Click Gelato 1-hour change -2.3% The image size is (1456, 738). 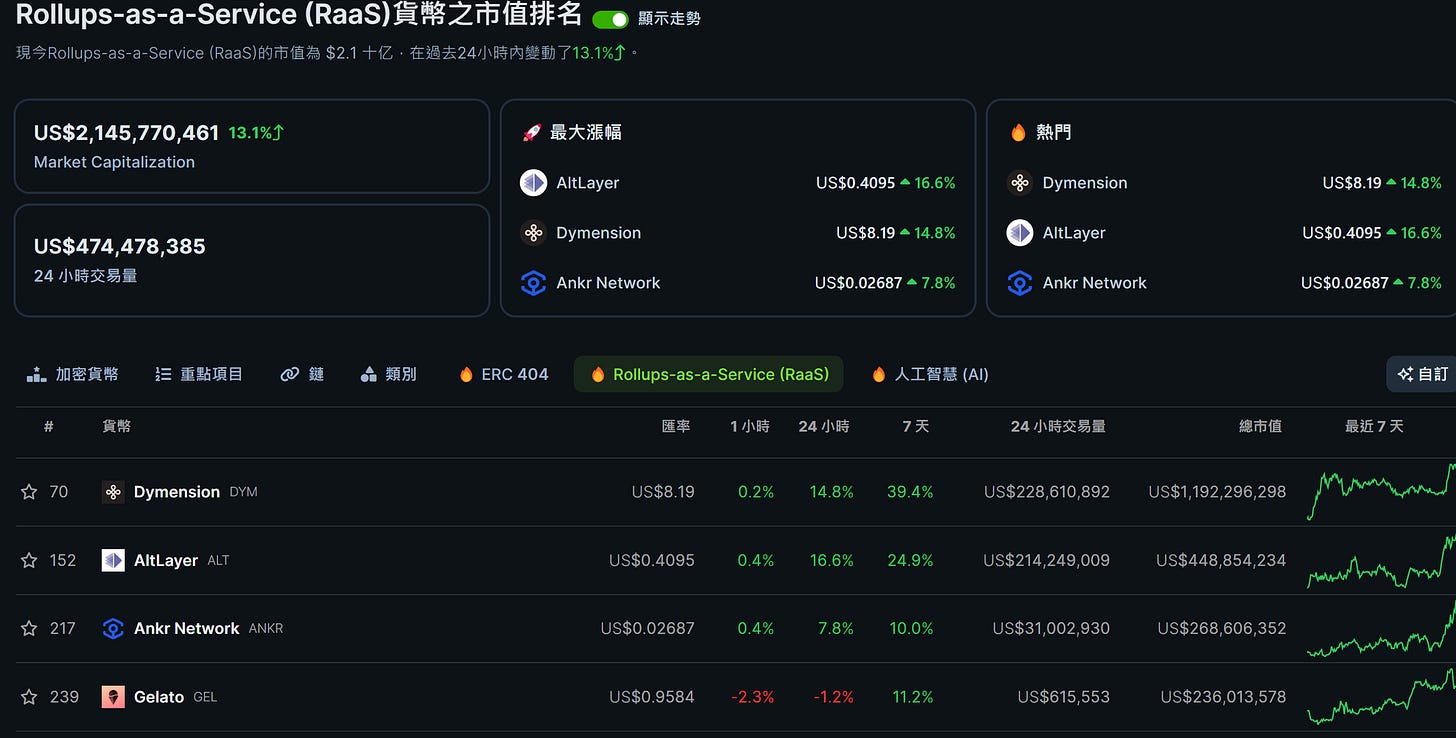point(752,696)
